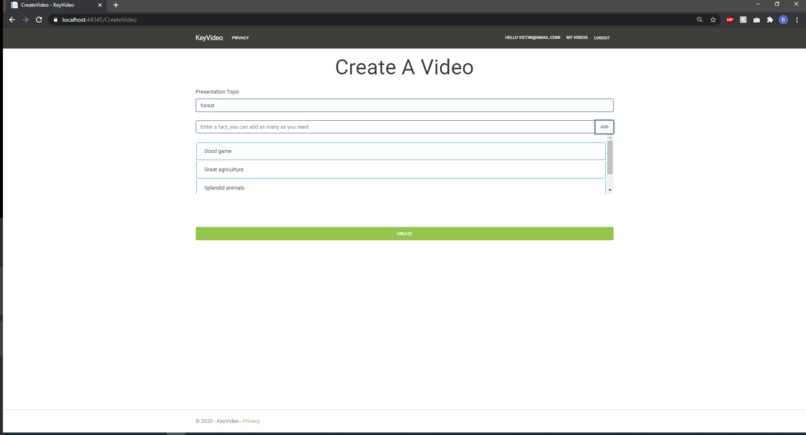This screenshot has height=435, width=806.
Task: Focus the Enter a fact input field
Action: click(395, 127)
